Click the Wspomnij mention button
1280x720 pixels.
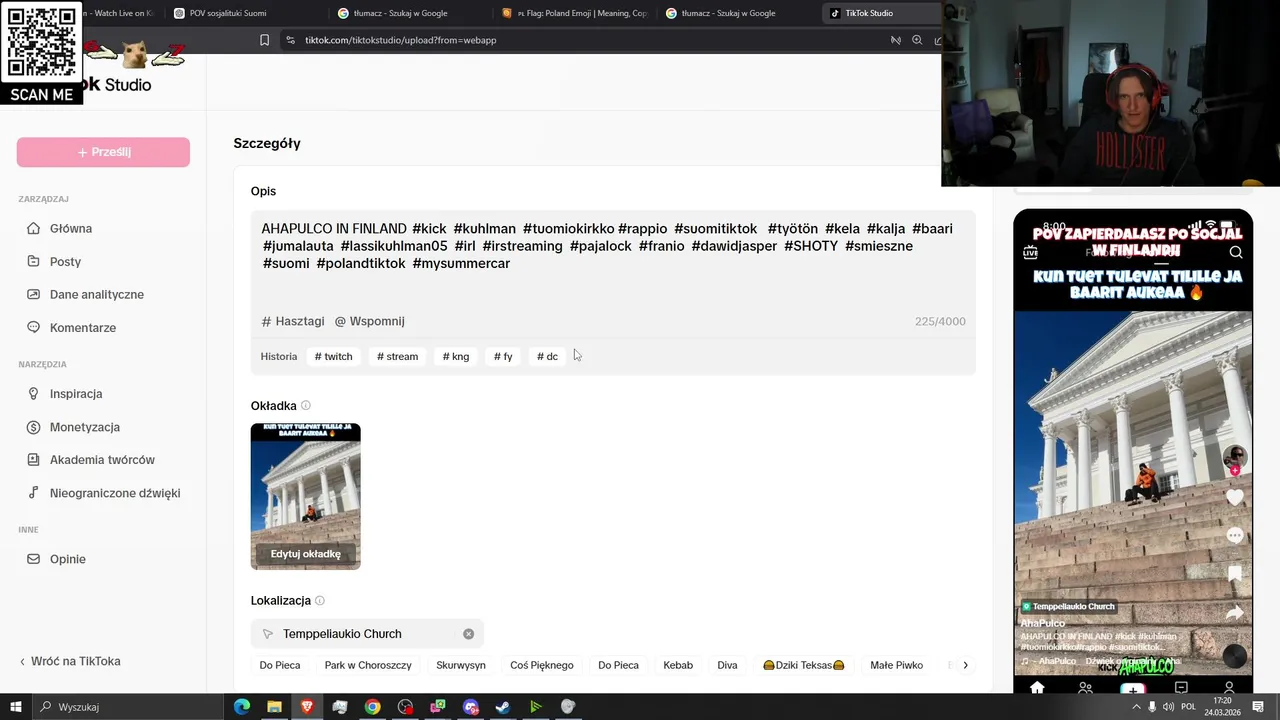pos(369,321)
